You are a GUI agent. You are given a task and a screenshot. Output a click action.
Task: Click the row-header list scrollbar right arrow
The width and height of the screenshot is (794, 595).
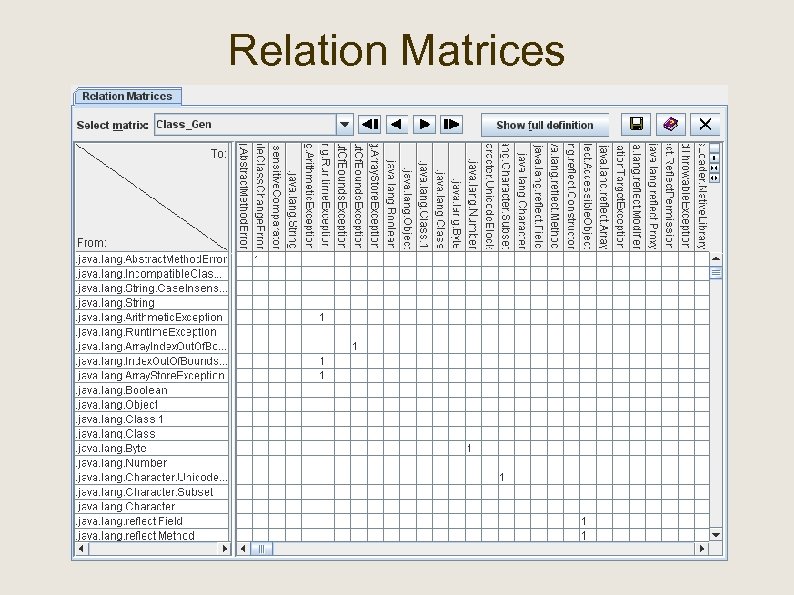point(224,548)
